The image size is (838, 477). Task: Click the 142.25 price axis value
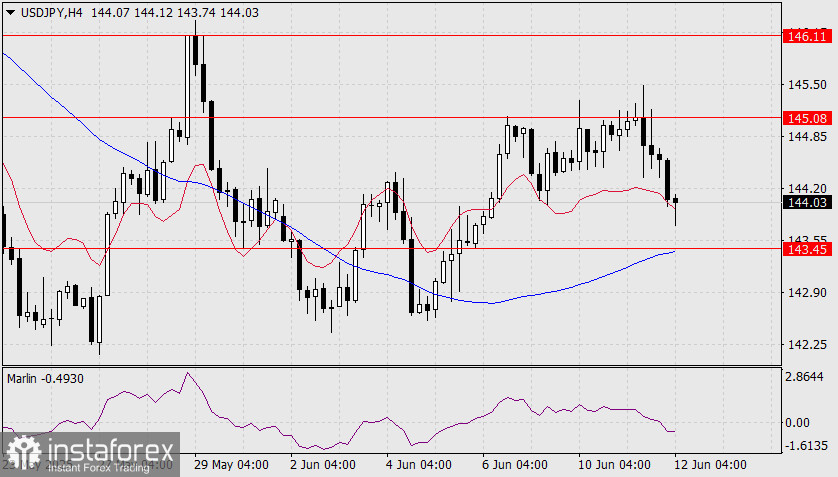807,345
